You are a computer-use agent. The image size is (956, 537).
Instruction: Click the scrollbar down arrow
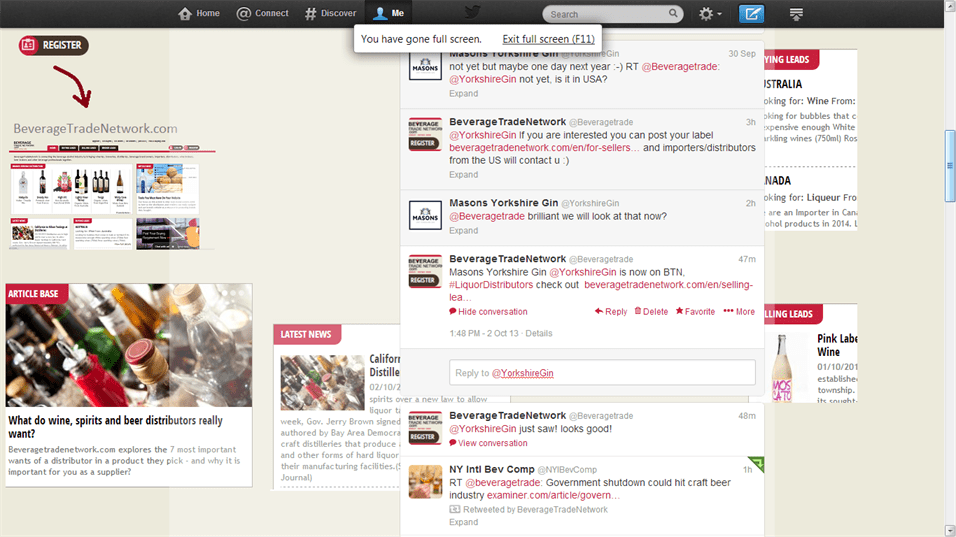[950, 530]
